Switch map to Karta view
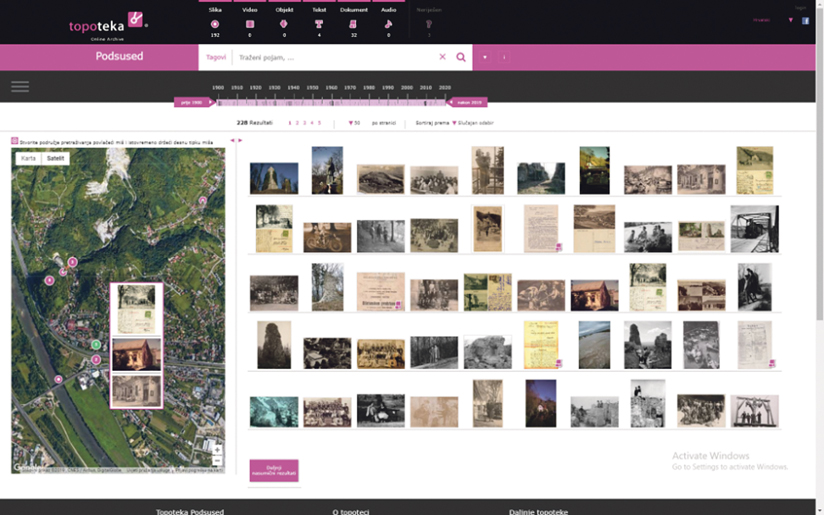The height and width of the screenshot is (515, 824). pyautogui.click(x=28, y=158)
